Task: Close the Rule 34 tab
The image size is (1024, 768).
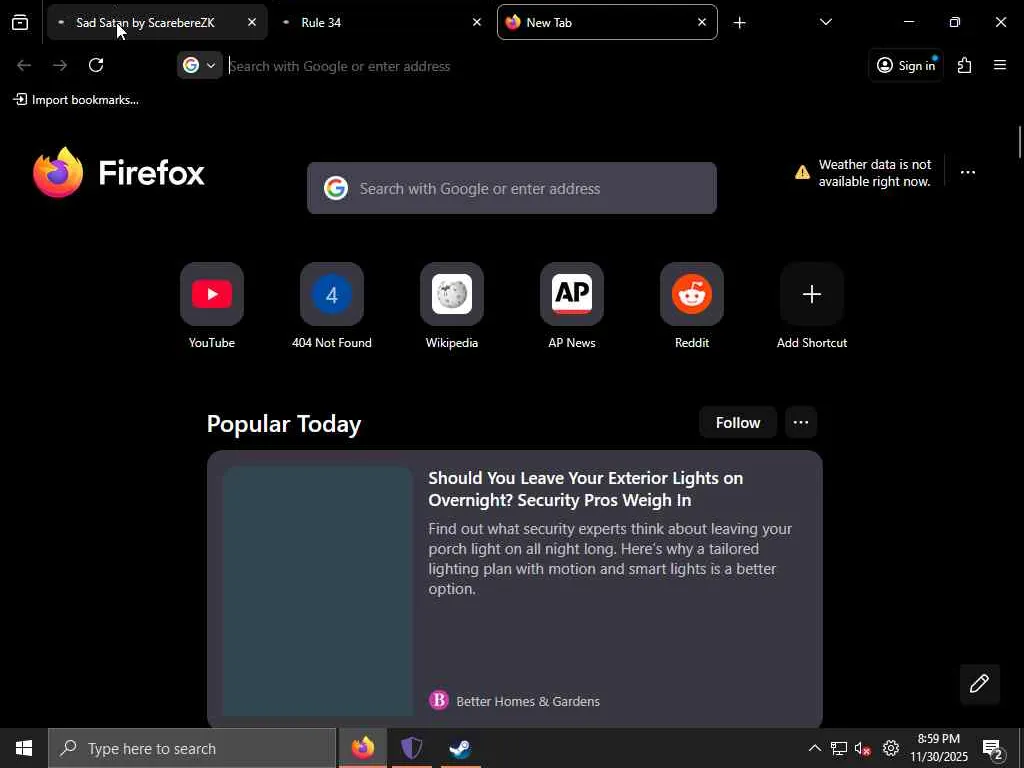Action: tap(477, 22)
